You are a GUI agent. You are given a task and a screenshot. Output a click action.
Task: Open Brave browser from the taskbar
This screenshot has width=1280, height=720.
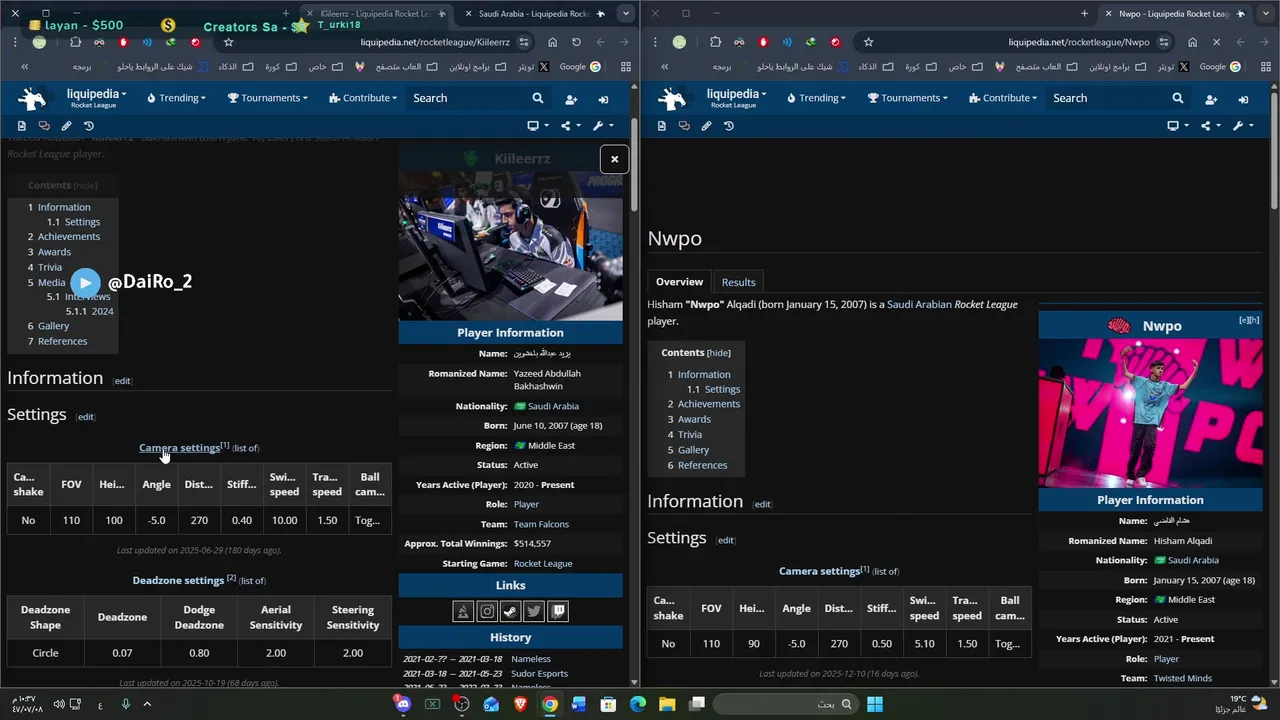click(x=520, y=704)
